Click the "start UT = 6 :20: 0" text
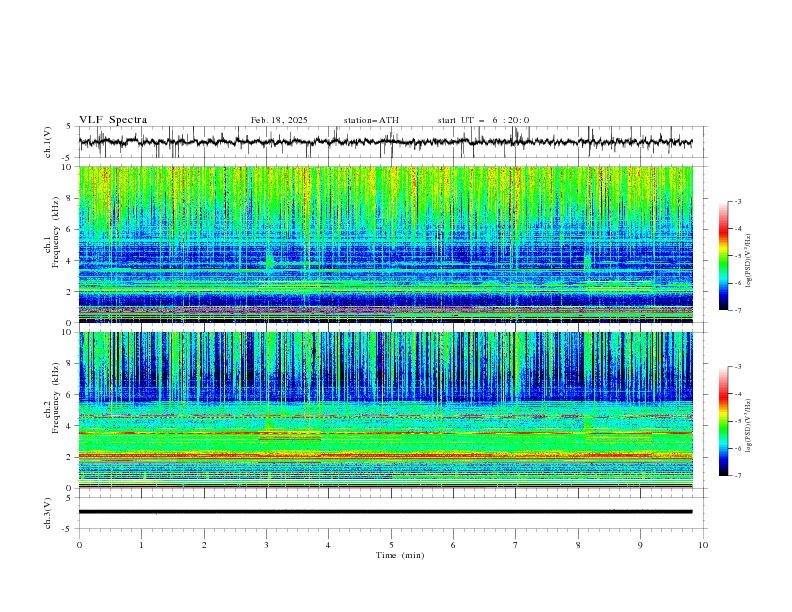This screenshot has width=792, height=612. (x=483, y=120)
